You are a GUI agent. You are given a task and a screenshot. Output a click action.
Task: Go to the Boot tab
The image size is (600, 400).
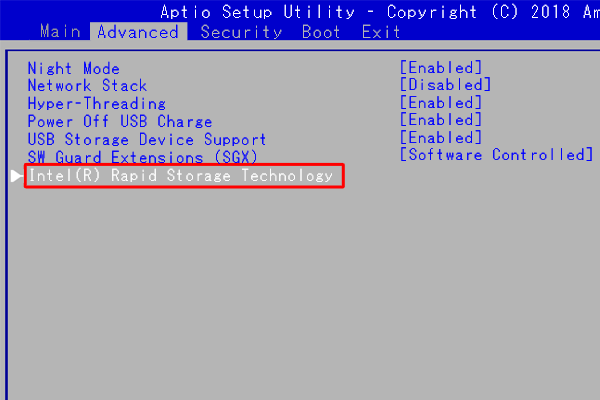tap(320, 32)
